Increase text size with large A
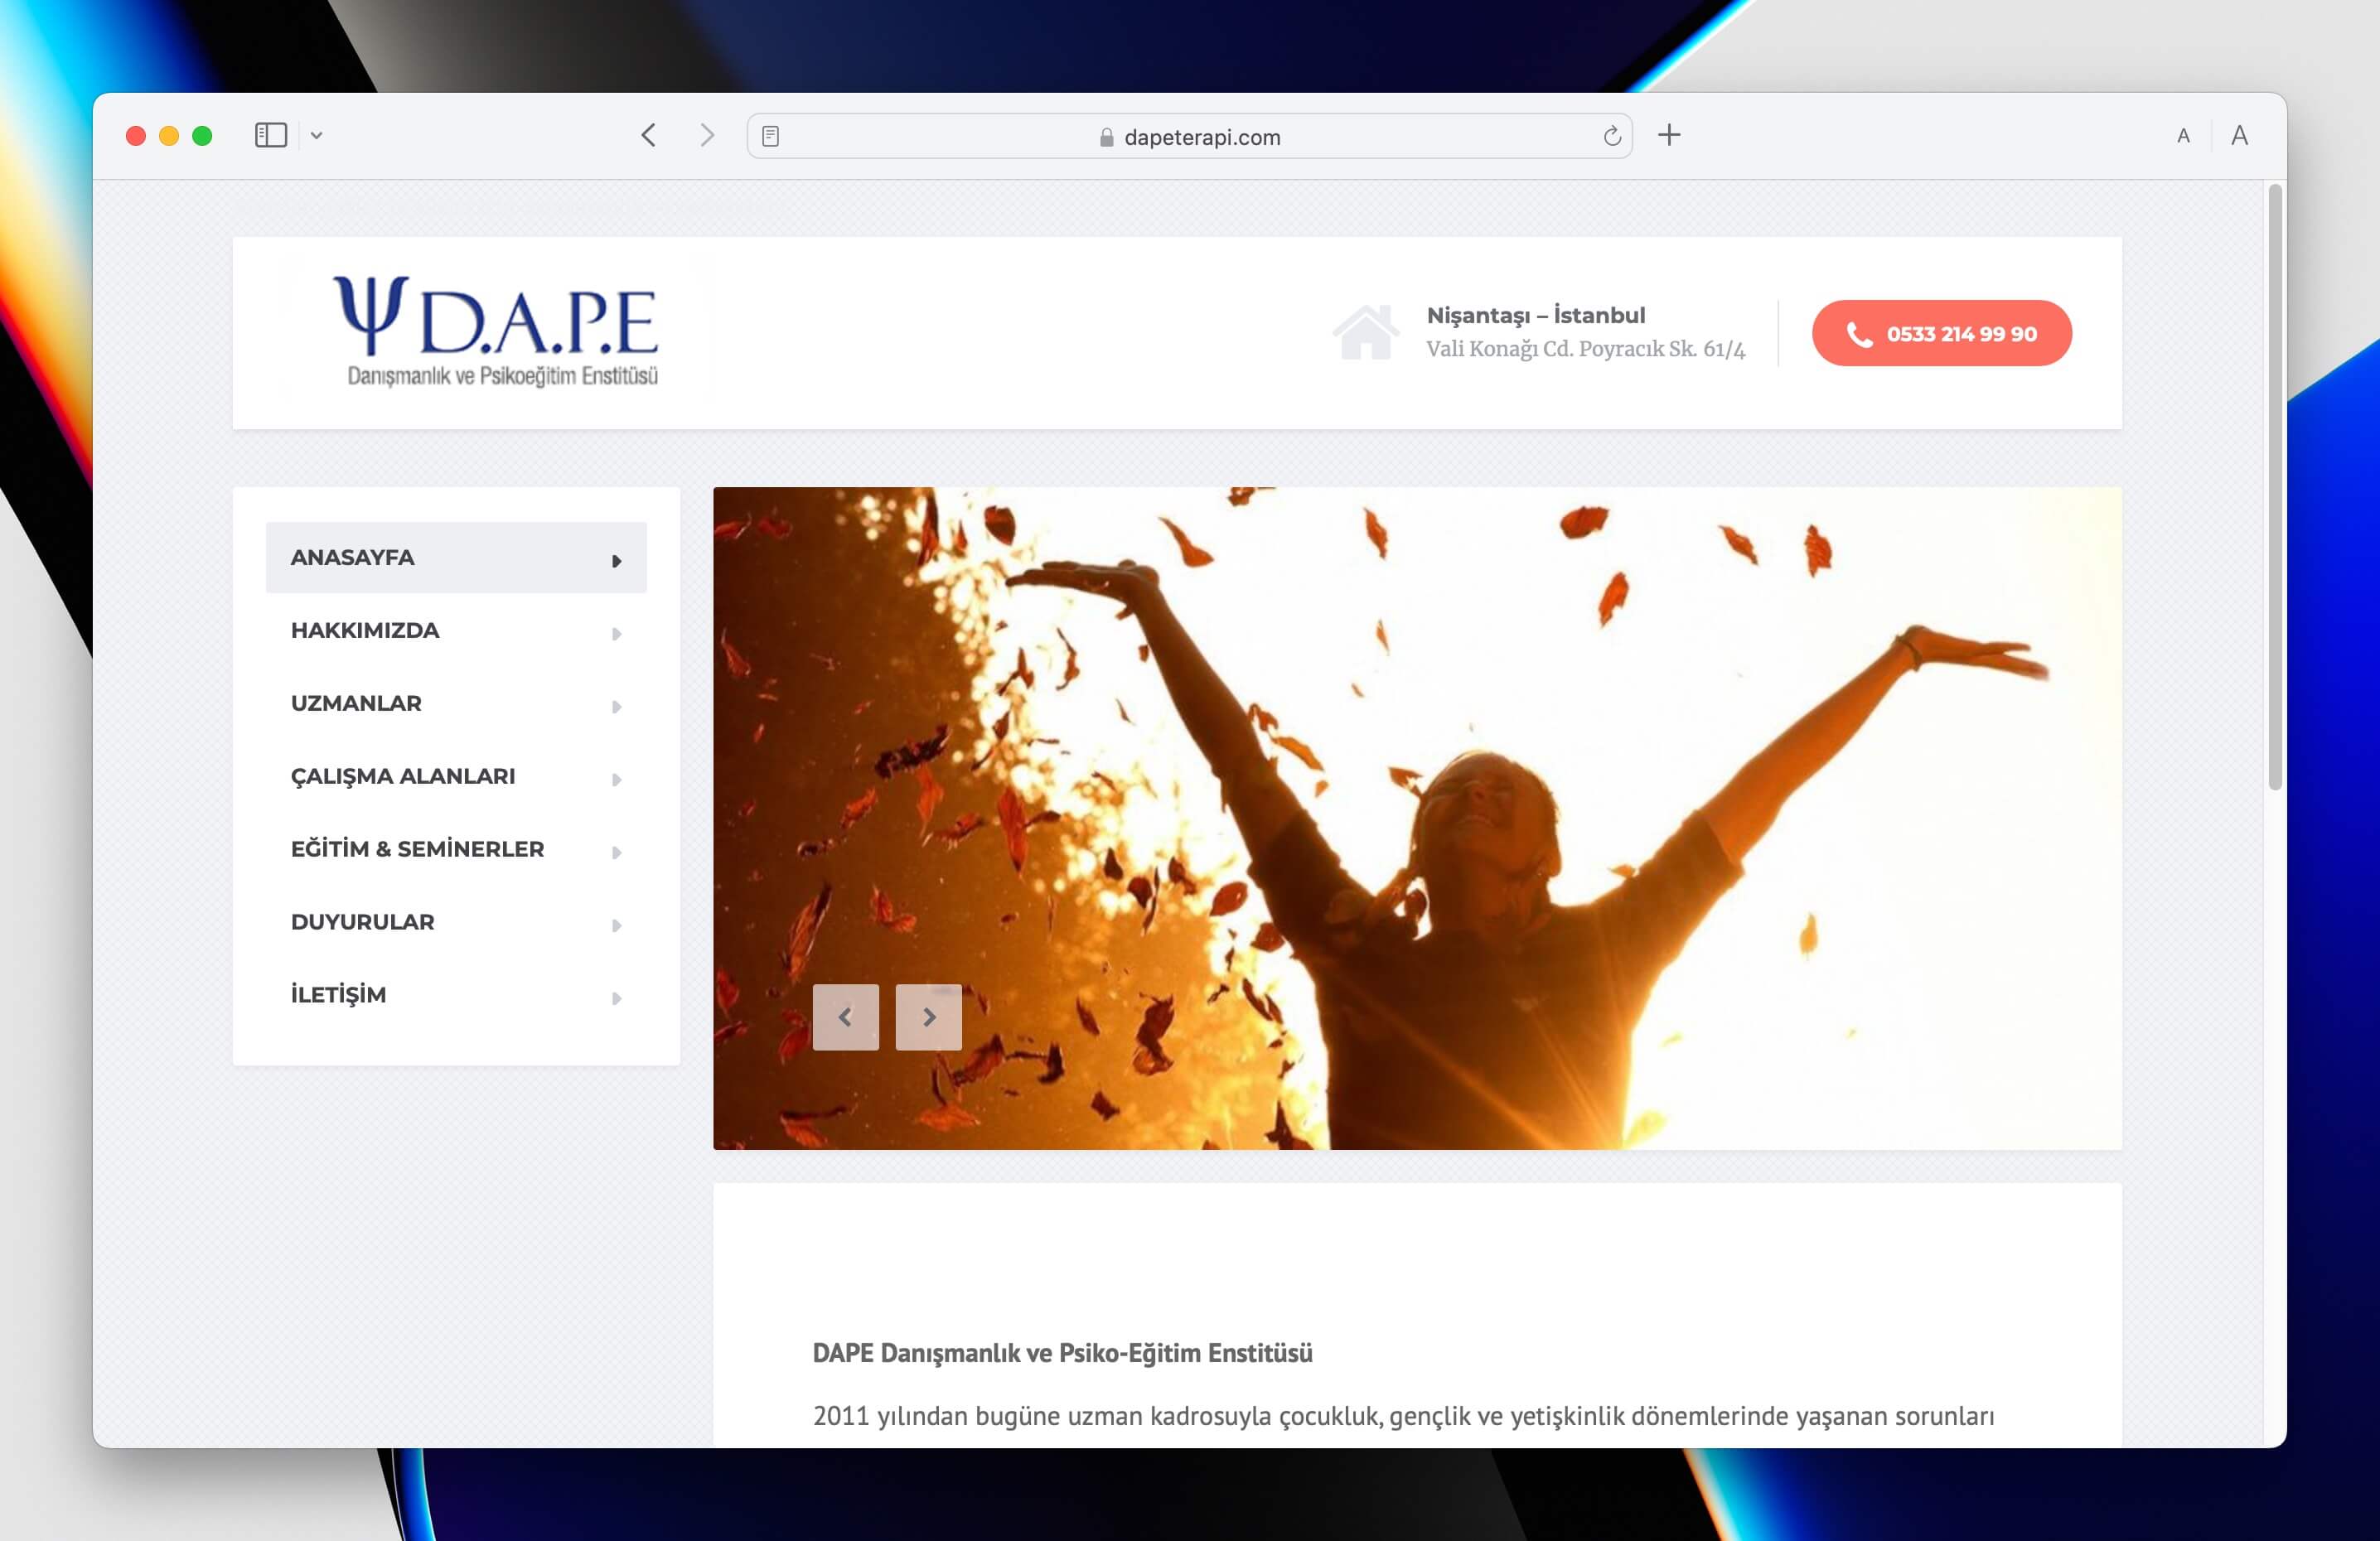 click(x=2239, y=135)
